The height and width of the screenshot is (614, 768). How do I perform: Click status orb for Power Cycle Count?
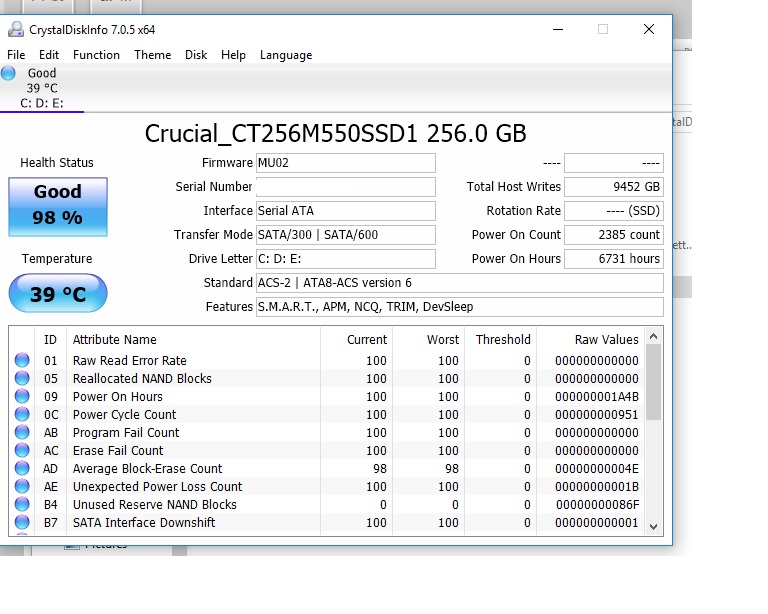(22, 414)
